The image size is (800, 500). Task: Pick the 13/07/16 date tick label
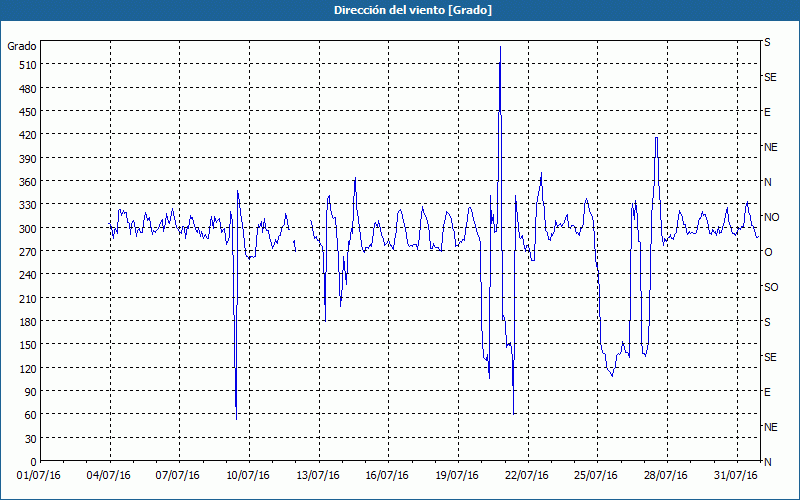click(x=318, y=476)
